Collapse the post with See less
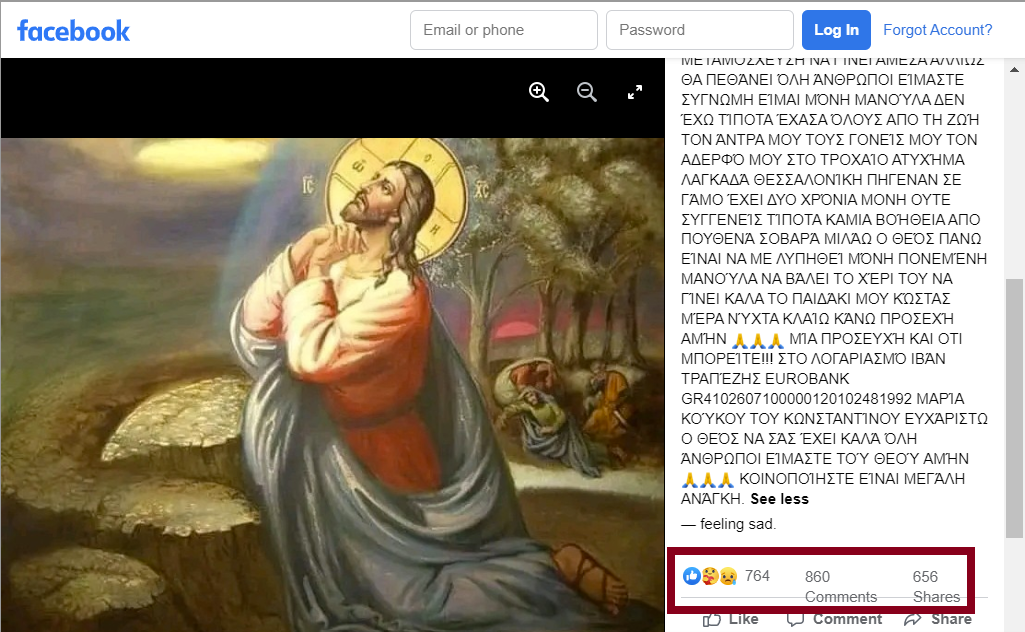This screenshot has width=1025, height=632. coord(779,499)
